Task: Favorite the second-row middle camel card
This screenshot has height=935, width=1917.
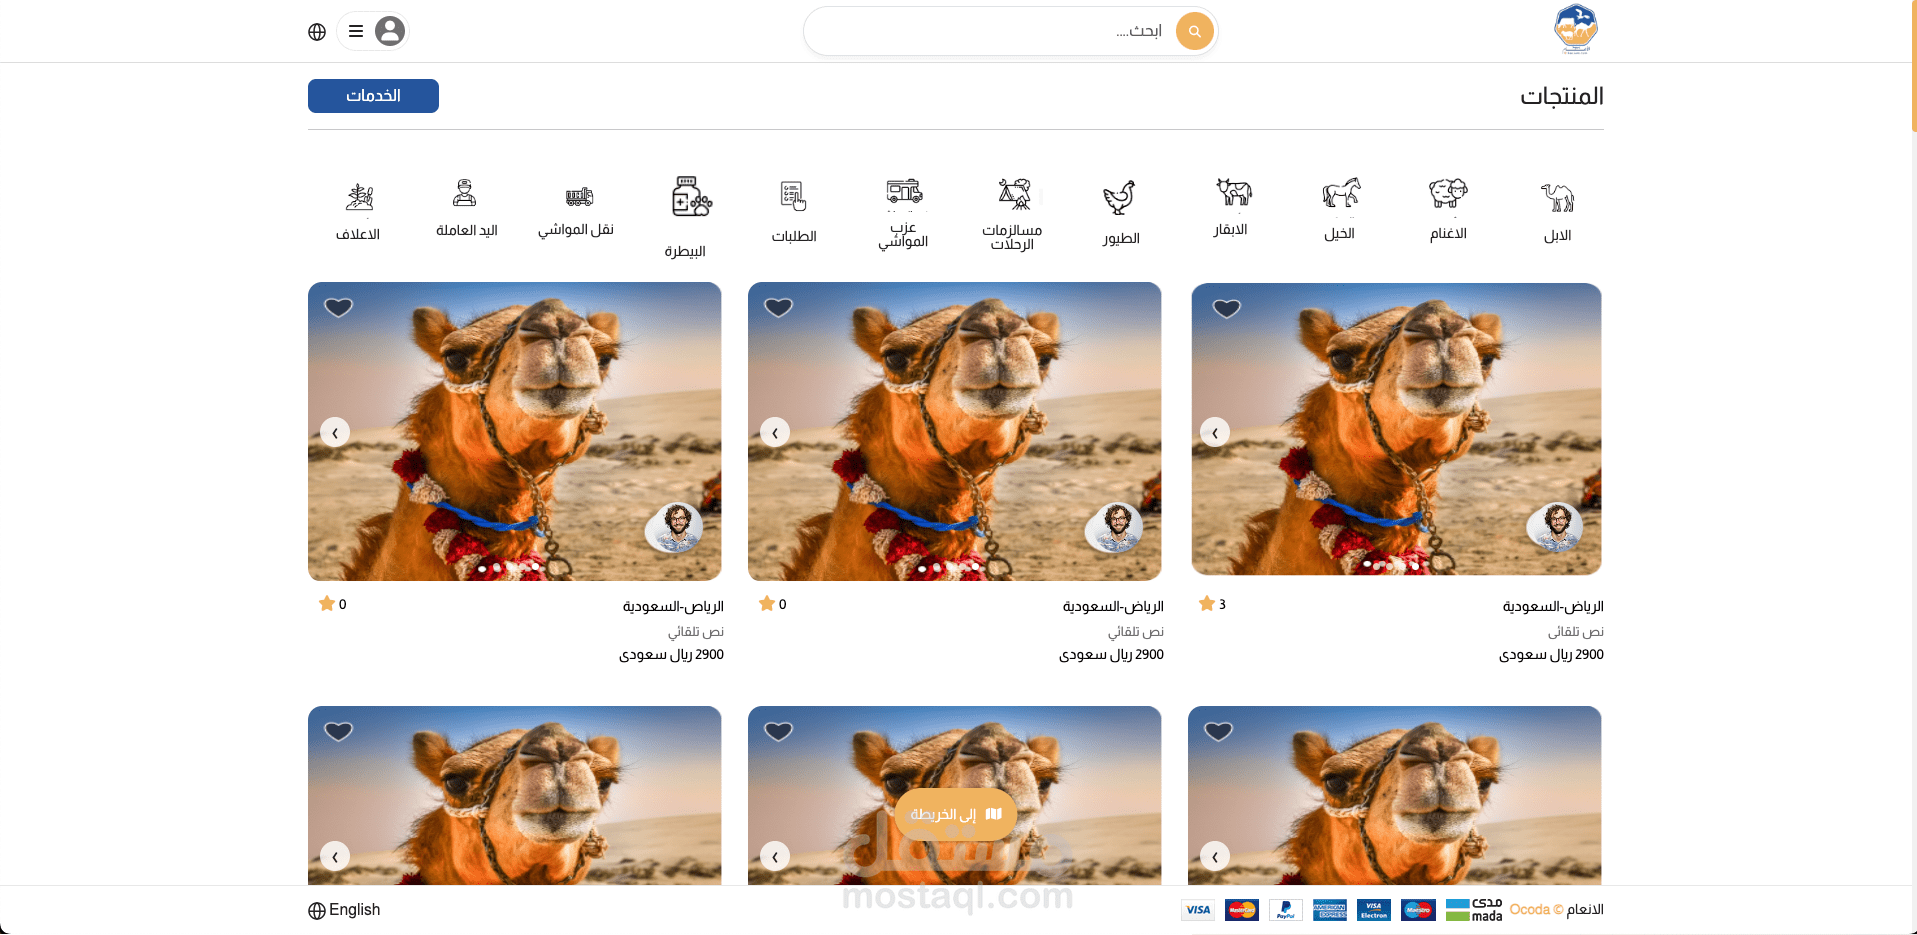Action: (x=779, y=731)
